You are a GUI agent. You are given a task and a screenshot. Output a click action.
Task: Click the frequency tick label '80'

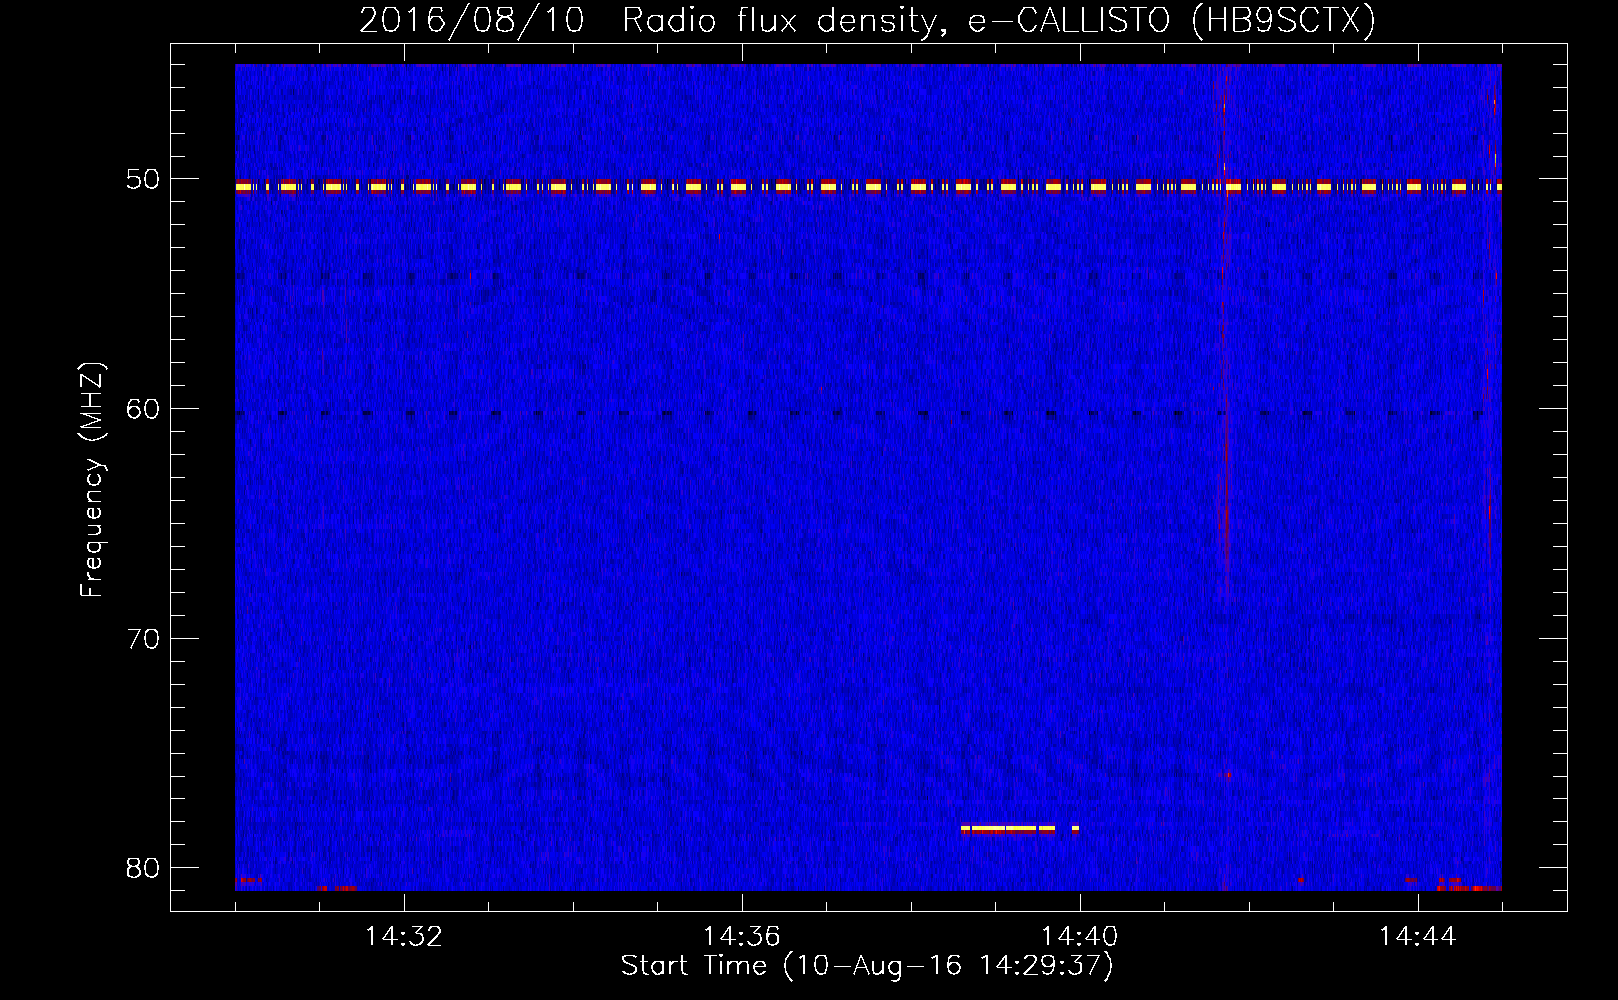tap(143, 868)
